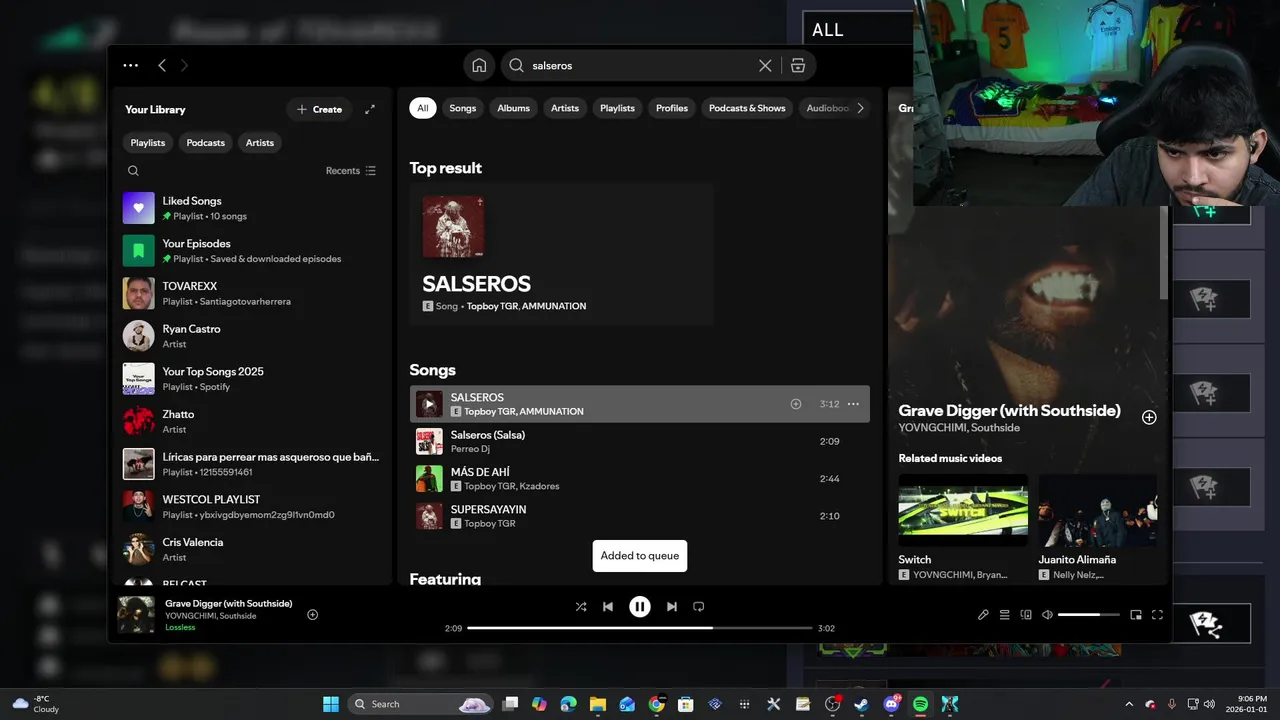The width and height of the screenshot is (1280, 720).
Task: Go to Spotify Home
Action: coord(479,65)
